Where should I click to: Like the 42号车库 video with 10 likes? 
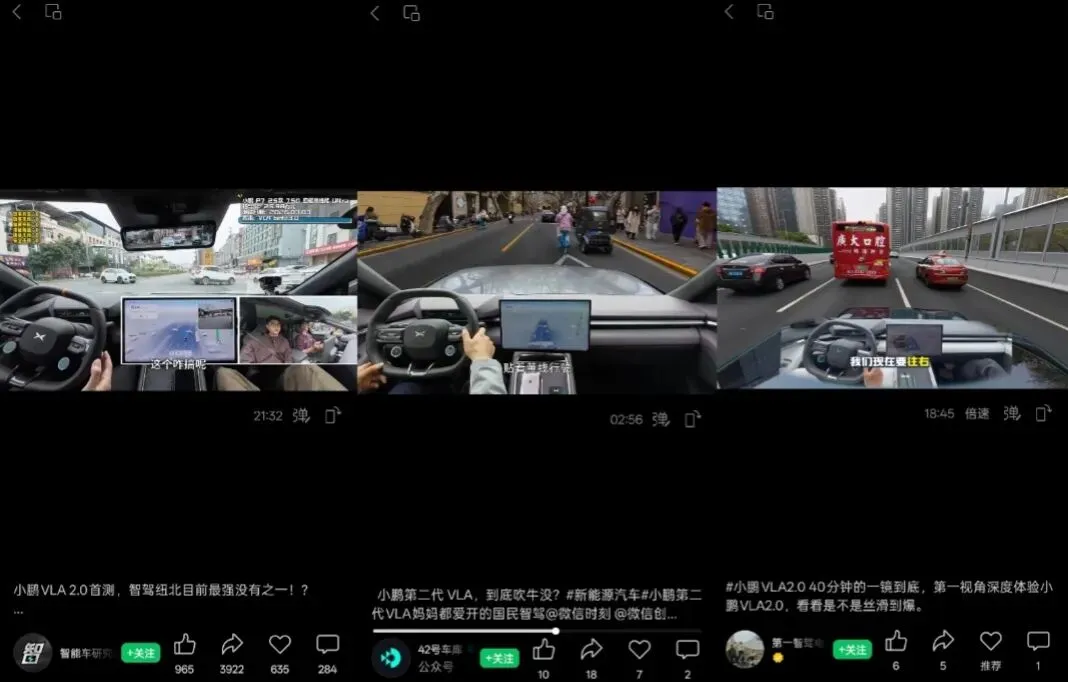(544, 649)
